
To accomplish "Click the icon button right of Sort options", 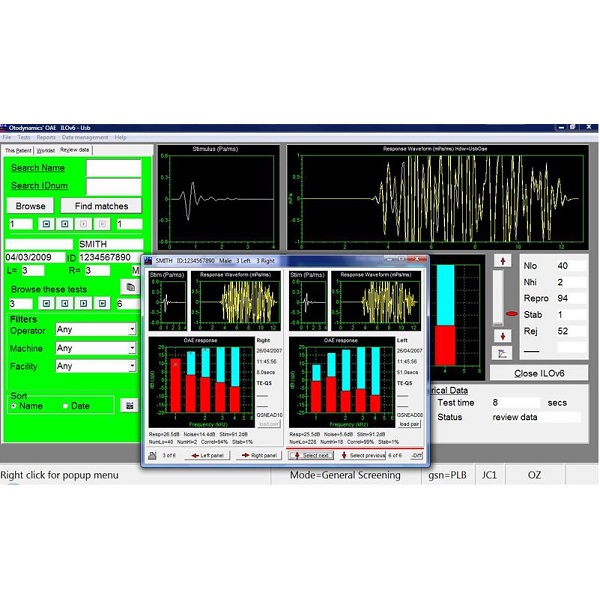I will tap(129, 405).
